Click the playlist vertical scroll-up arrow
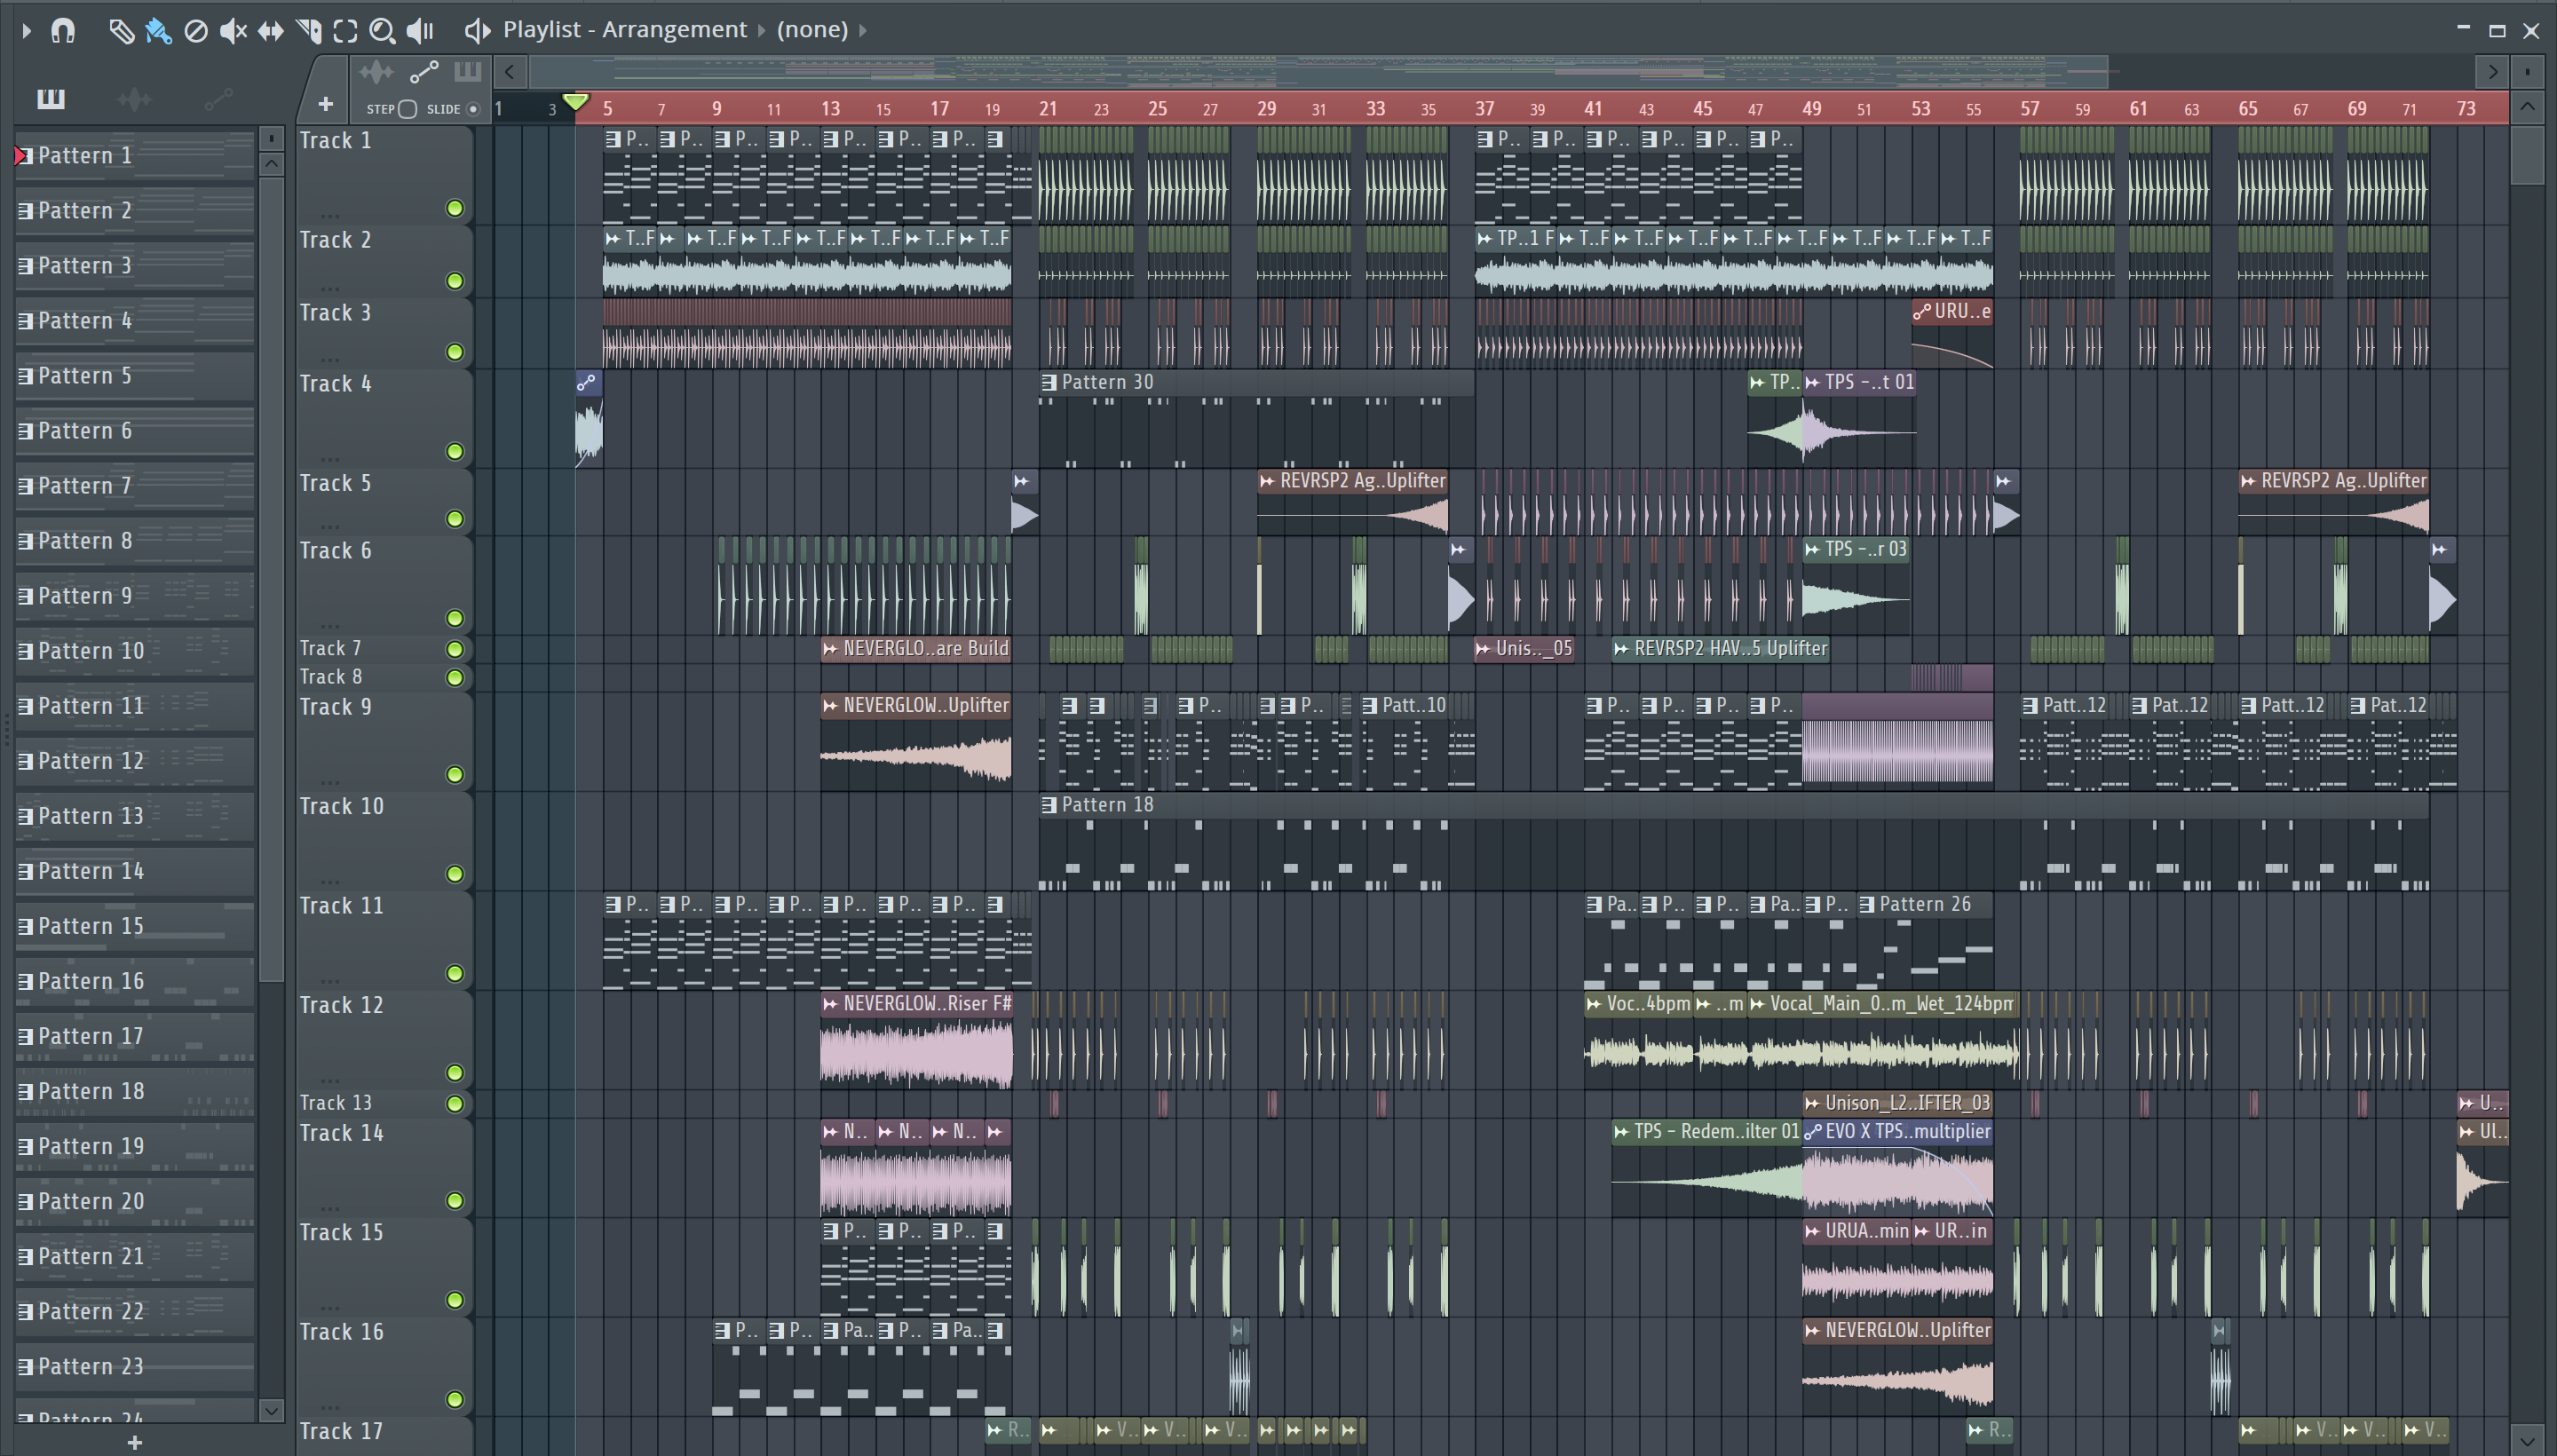 pyautogui.click(x=2528, y=107)
